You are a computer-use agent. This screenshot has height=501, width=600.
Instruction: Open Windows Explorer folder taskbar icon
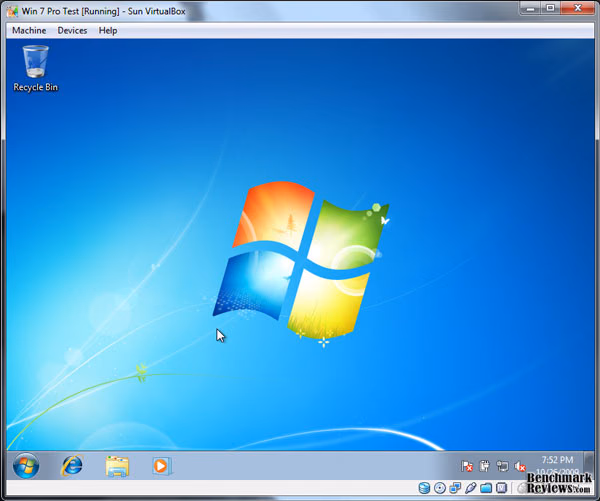click(x=117, y=466)
